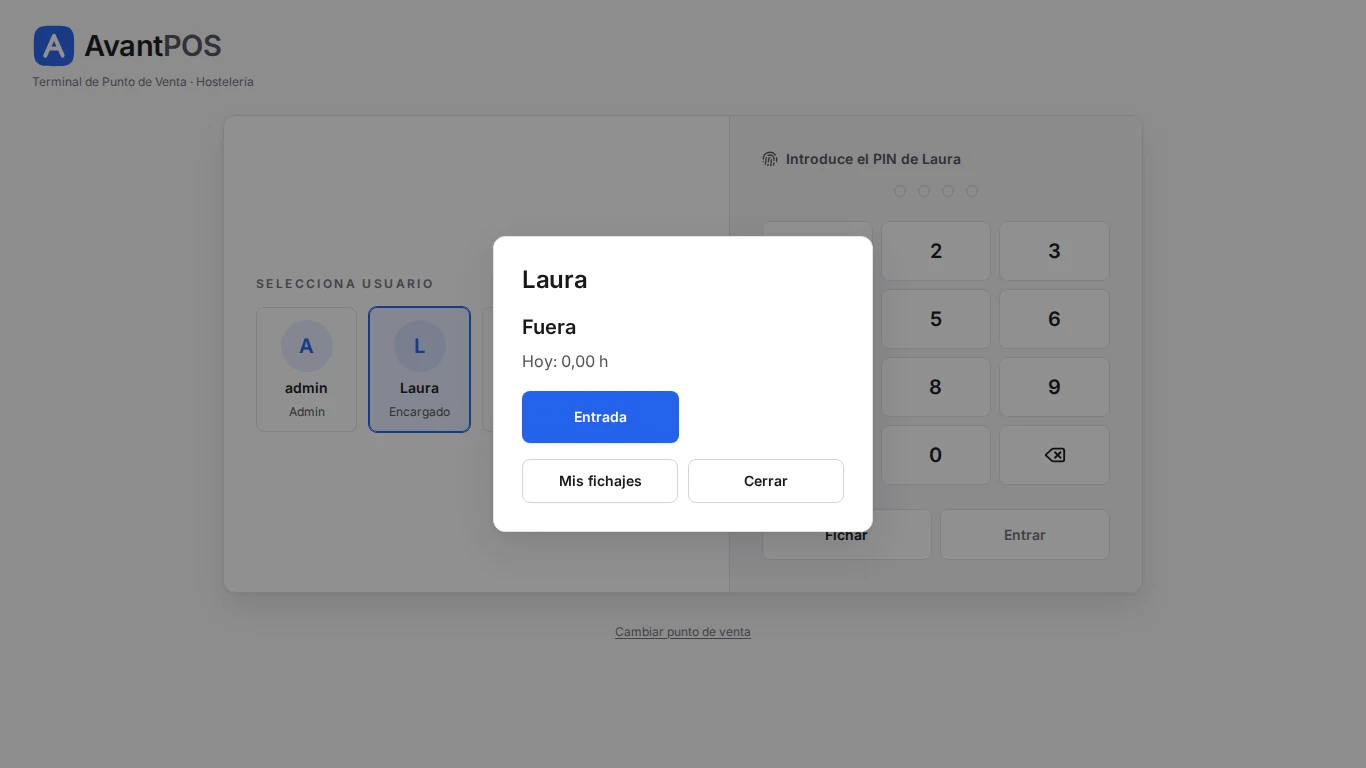Tap keypad digit 3
Screen dimensions: 1366x768
pyautogui.click(x=1054, y=251)
